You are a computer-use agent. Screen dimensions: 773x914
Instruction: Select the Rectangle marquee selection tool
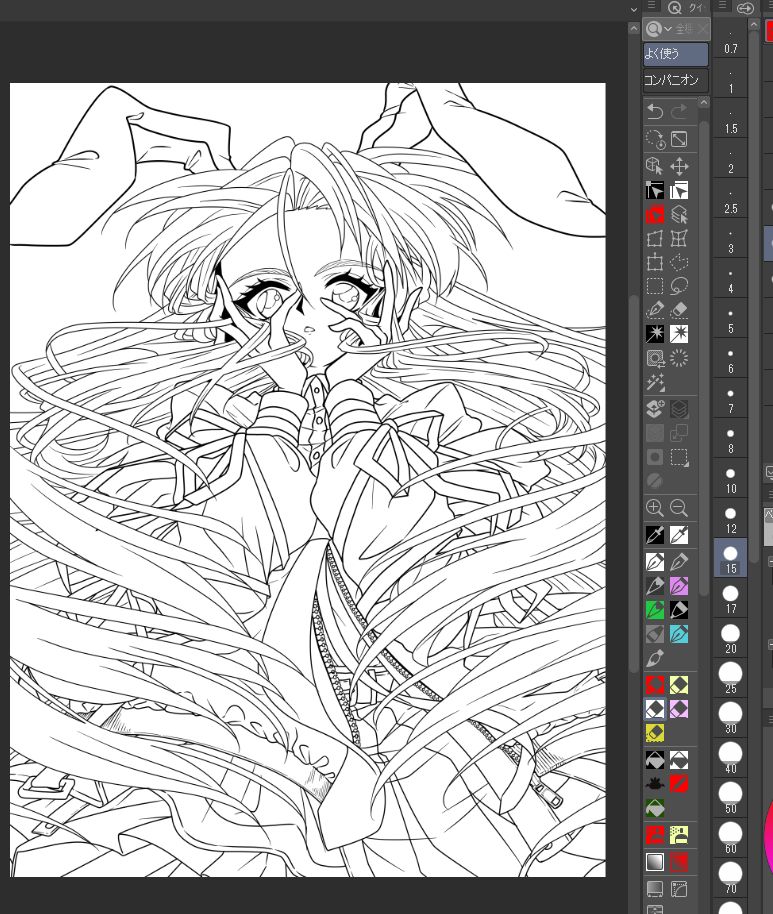click(655, 286)
